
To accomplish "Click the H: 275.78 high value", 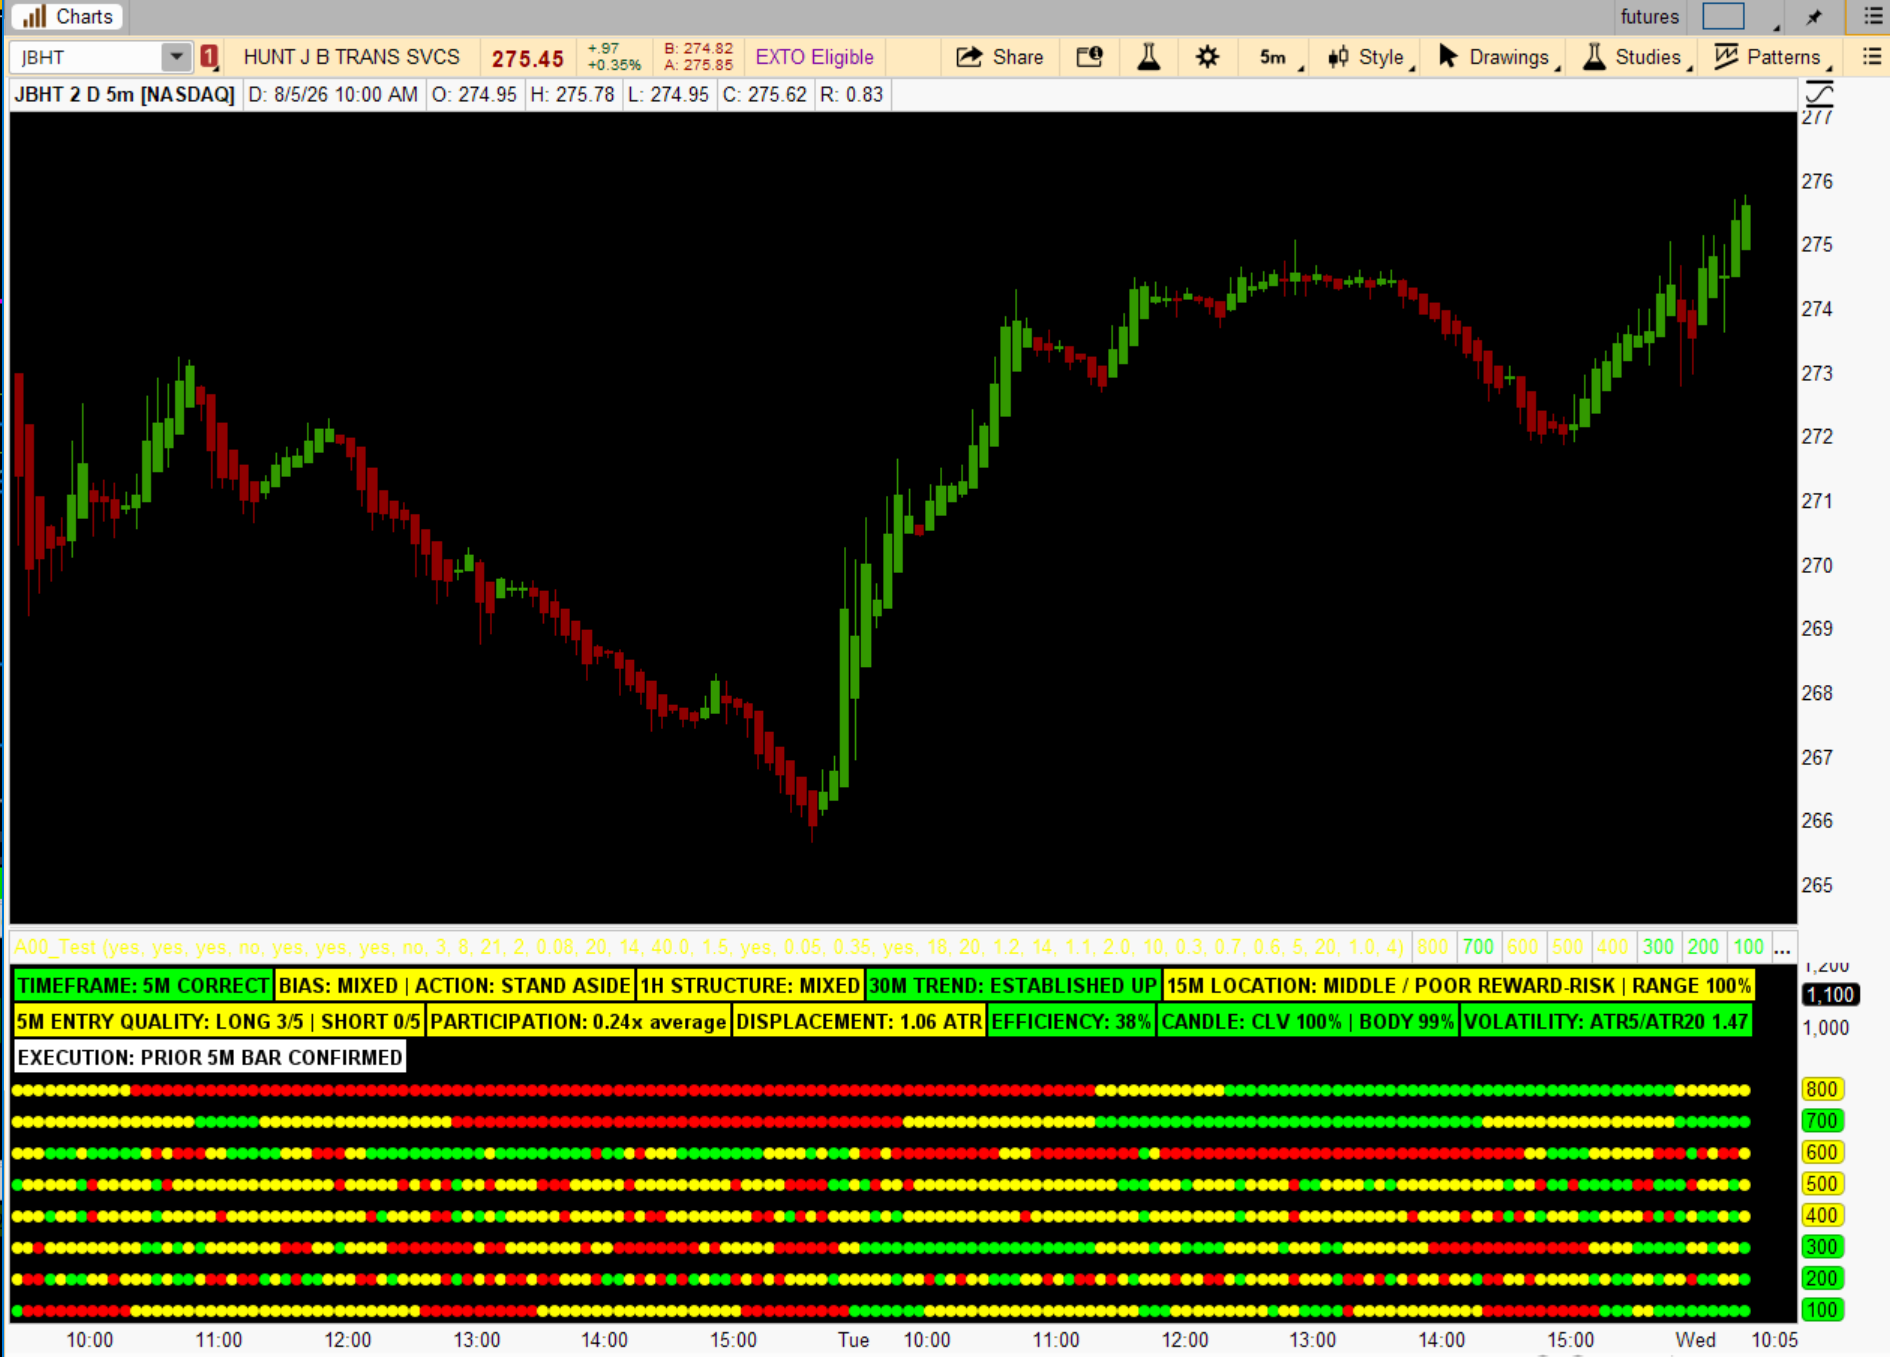I will 572,95.
